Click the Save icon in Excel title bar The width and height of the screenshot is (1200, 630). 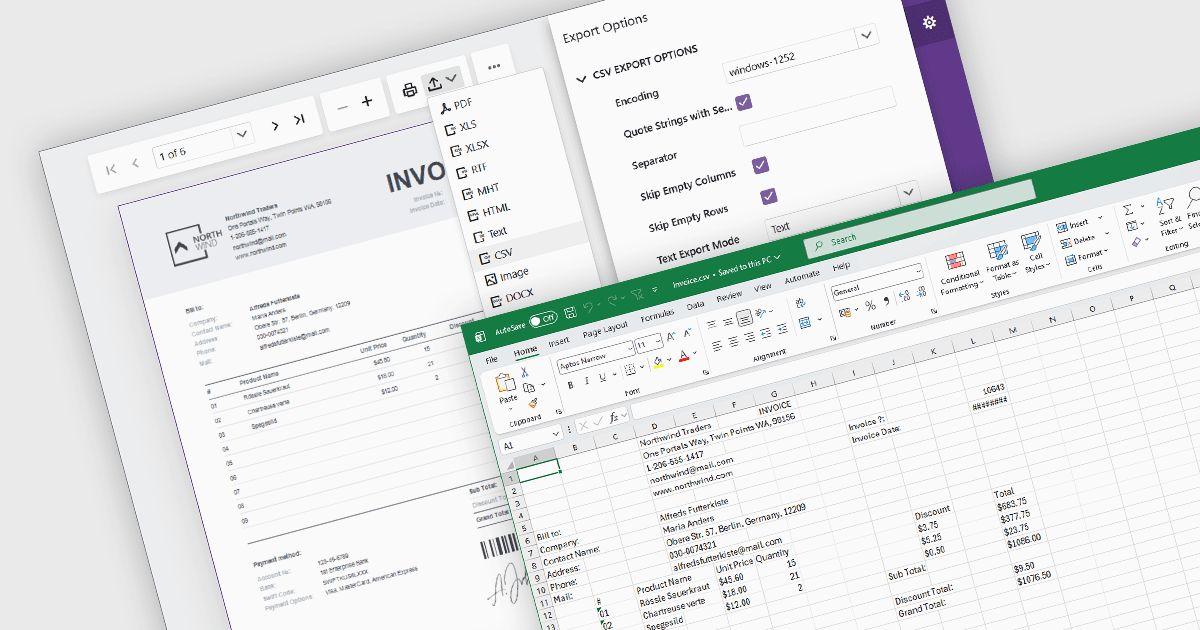click(569, 313)
